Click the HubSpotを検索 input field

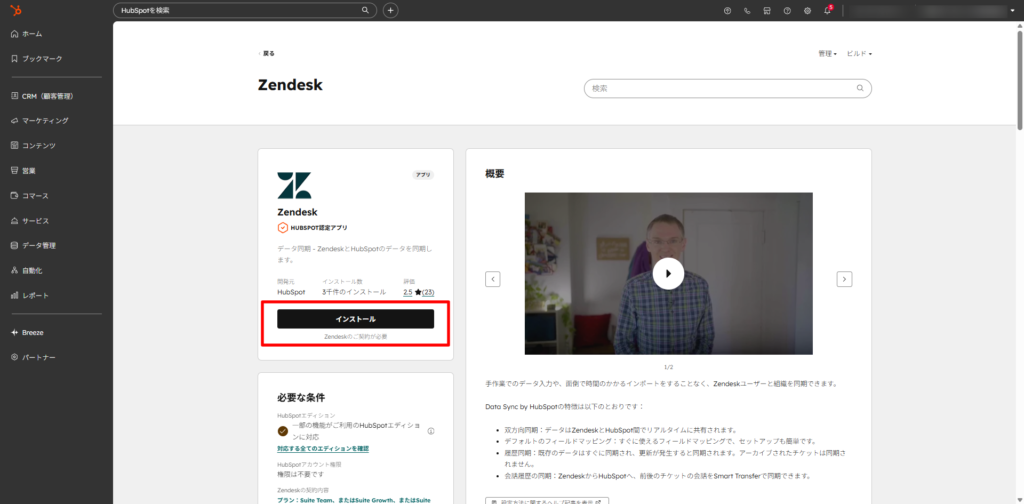245,10
